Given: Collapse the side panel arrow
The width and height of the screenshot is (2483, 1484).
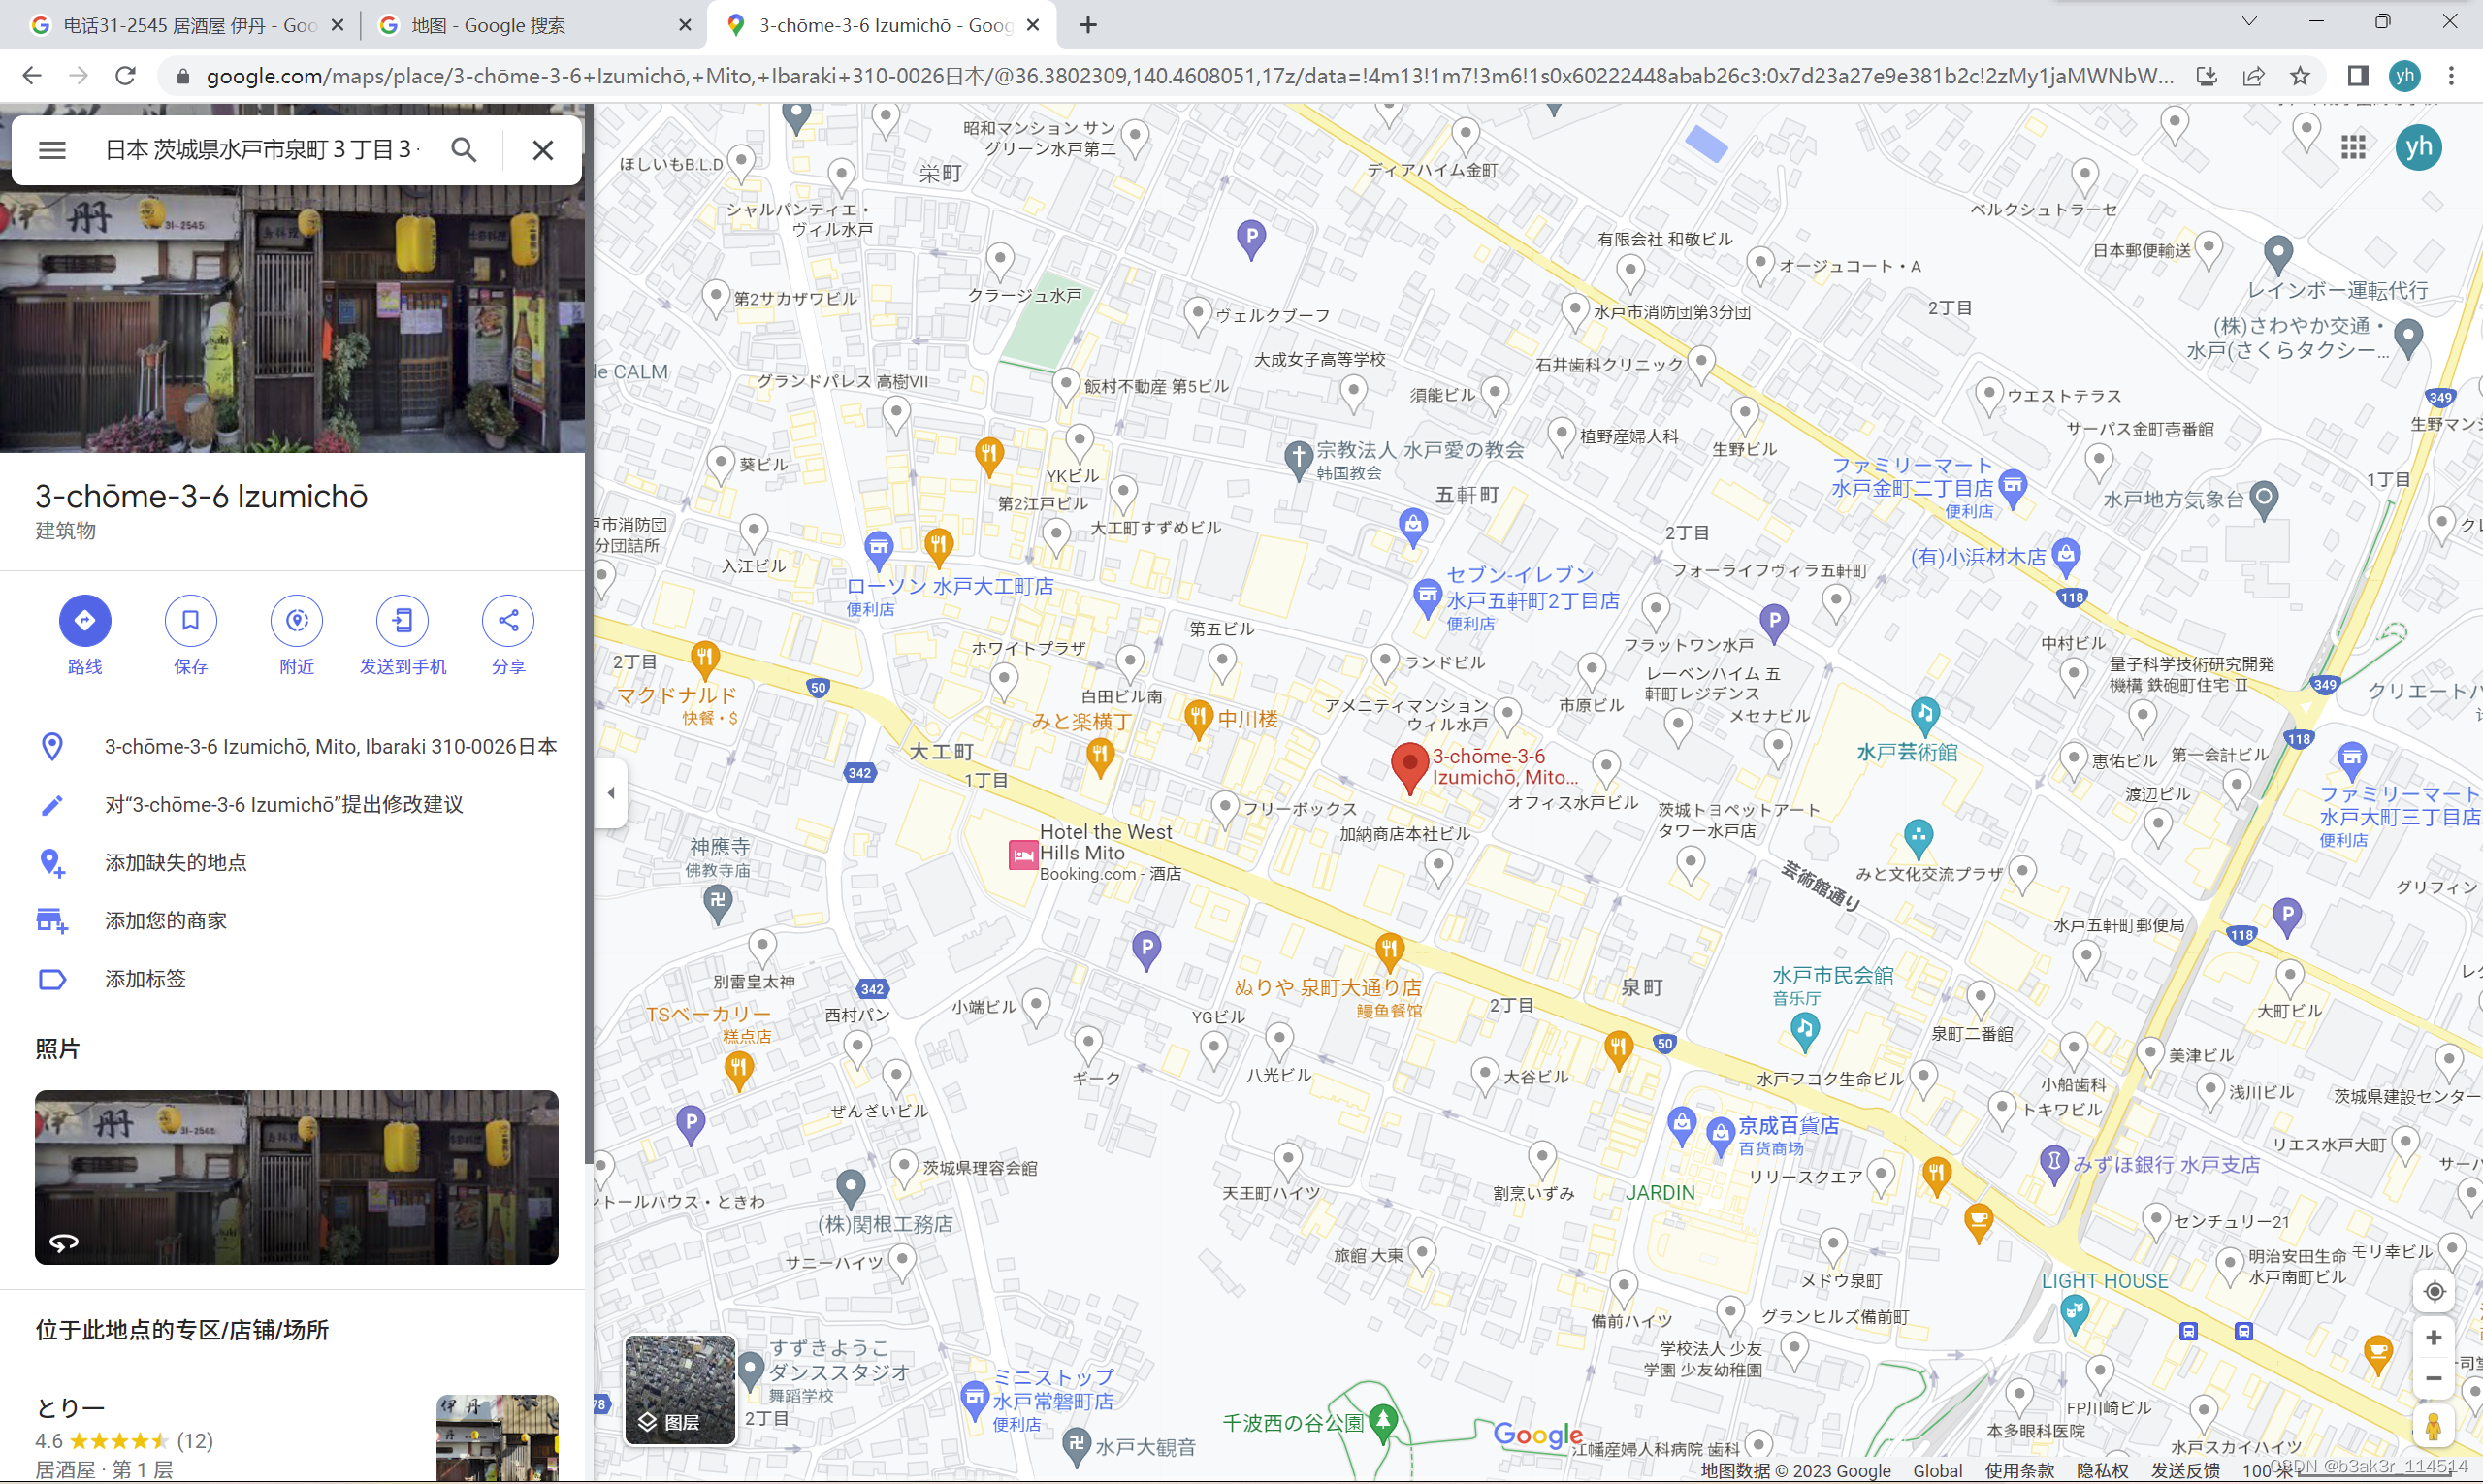Looking at the screenshot, I should click(x=611, y=794).
